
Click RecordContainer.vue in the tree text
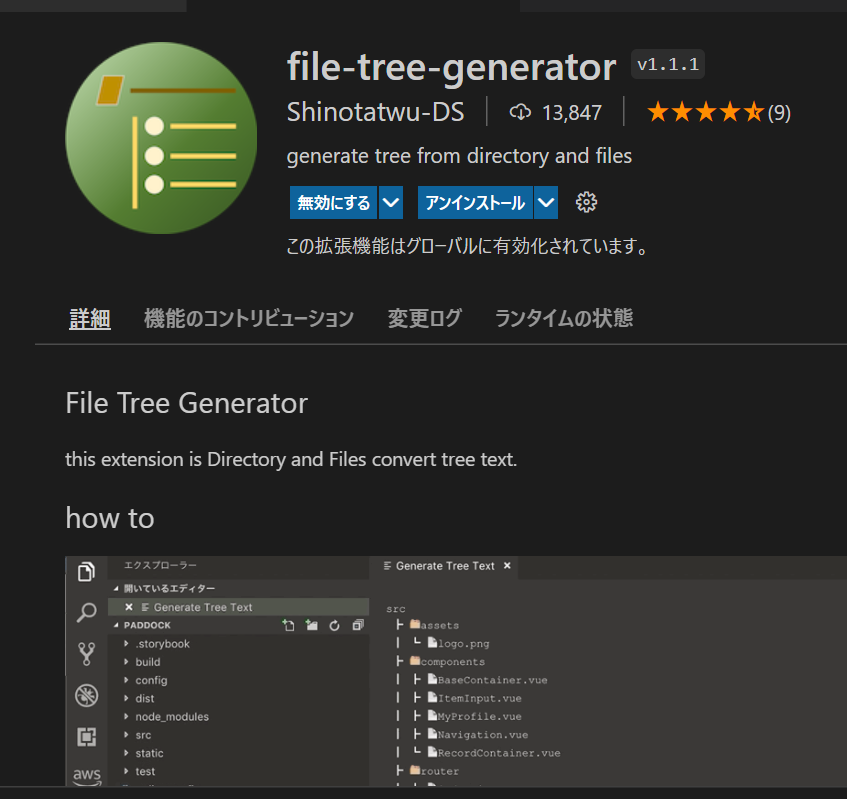(499, 753)
